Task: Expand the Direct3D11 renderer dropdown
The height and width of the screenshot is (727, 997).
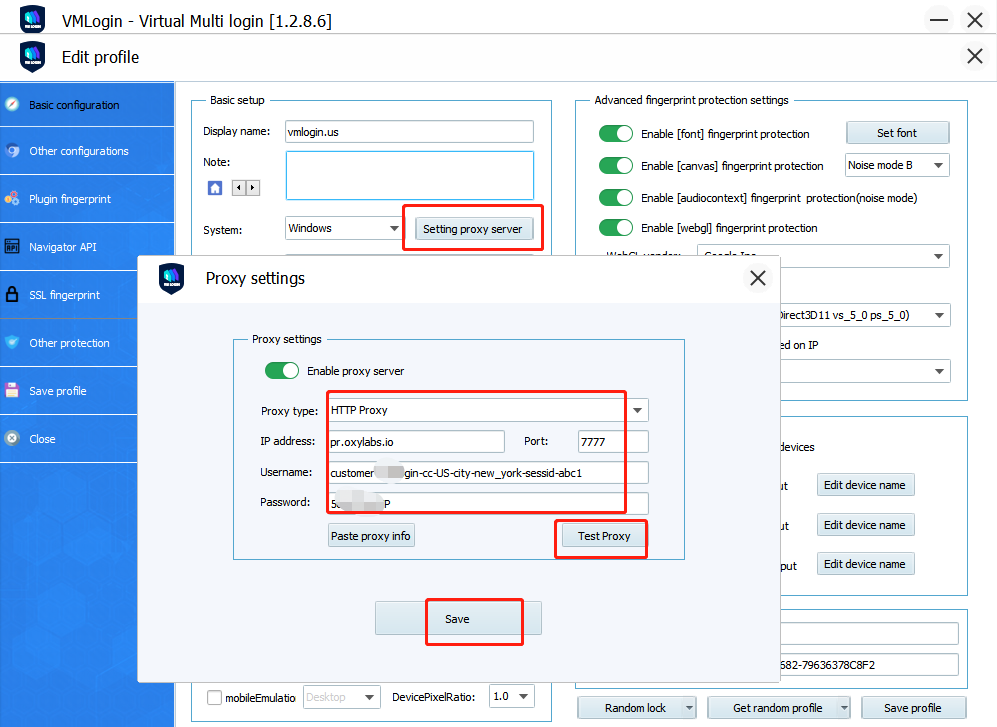Action: point(939,315)
